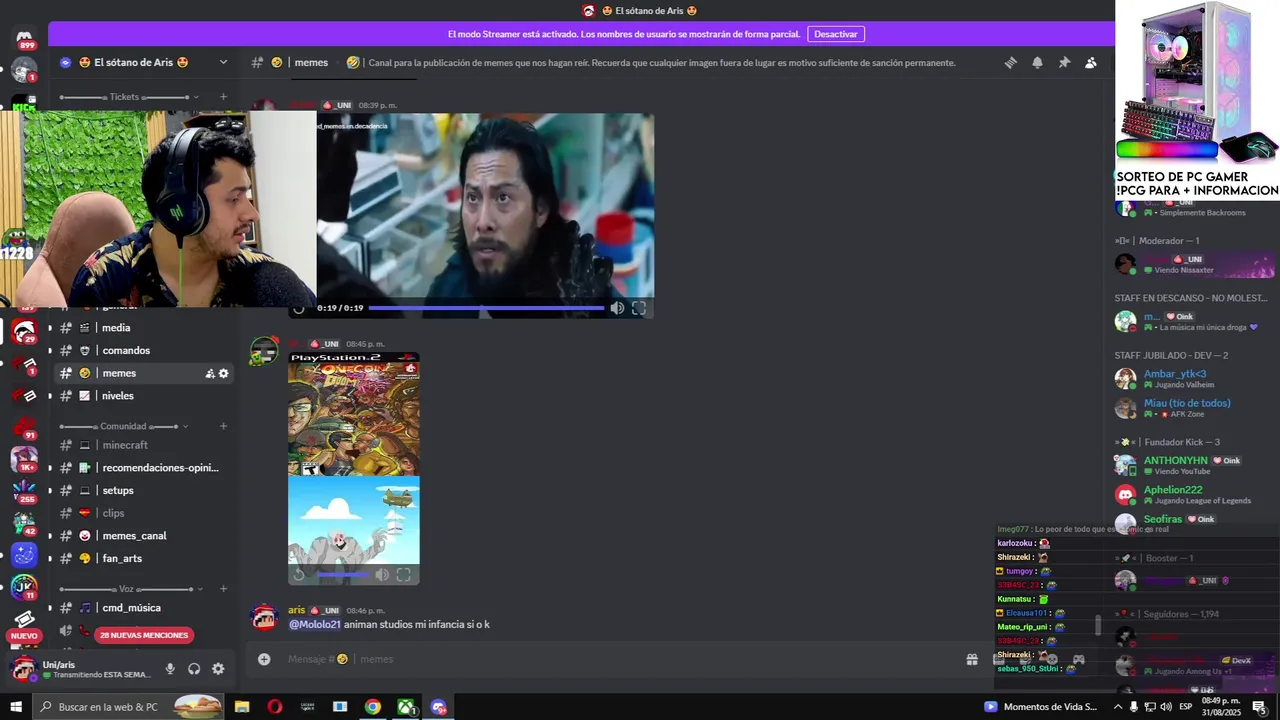Image resolution: width=1280 pixels, height=720 pixels.
Task: Replay the first video
Action: pyautogui.click(x=298, y=308)
